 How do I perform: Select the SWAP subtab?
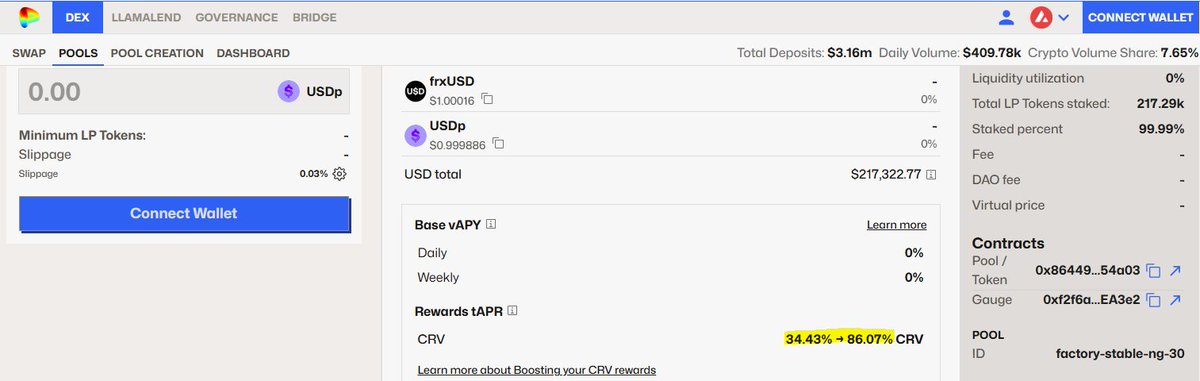(x=28, y=53)
